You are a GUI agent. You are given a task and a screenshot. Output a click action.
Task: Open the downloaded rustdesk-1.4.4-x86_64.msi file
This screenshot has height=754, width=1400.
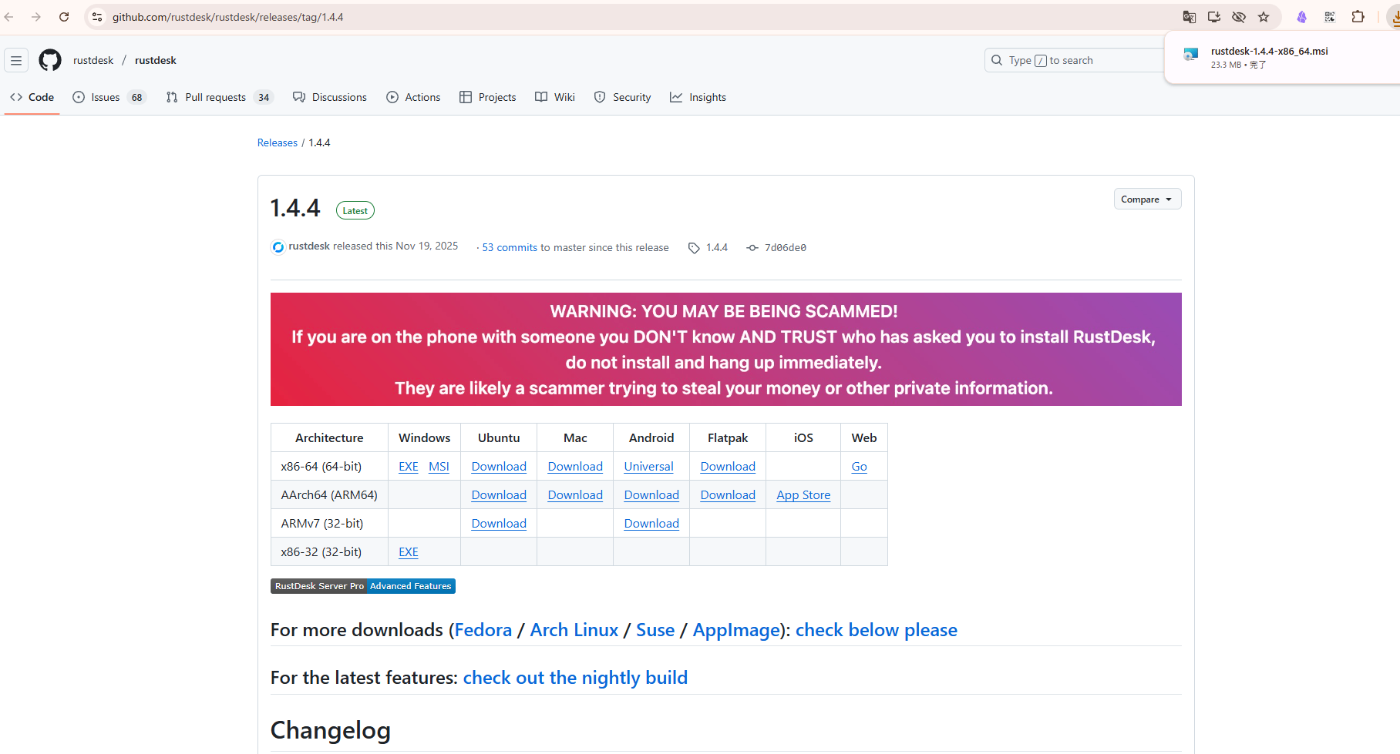coord(1269,51)
